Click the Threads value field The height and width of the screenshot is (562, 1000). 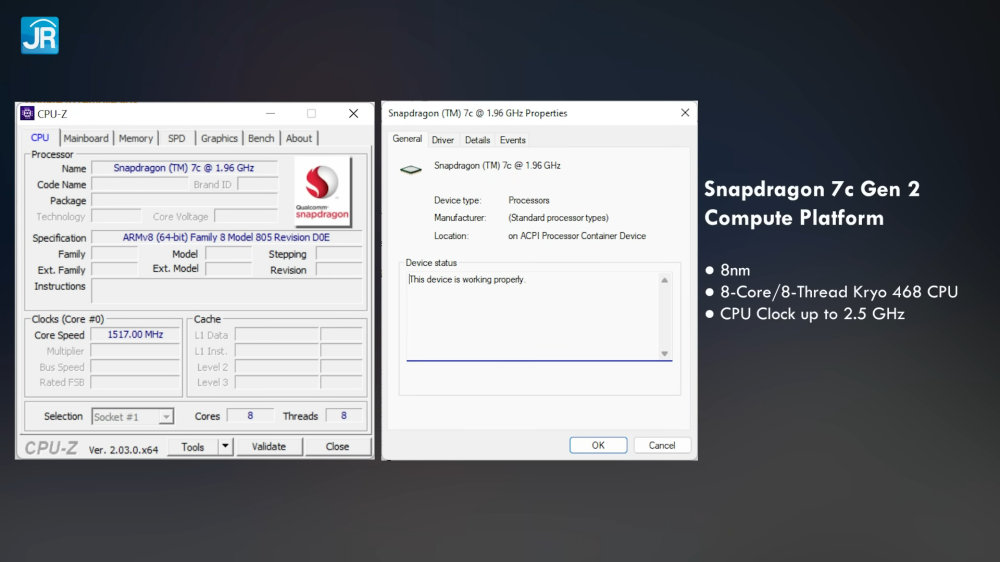tap(344, 416)
